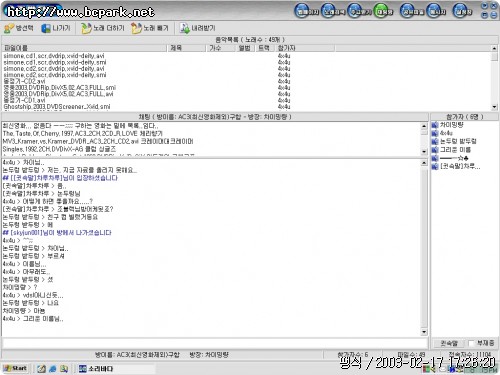This screenshot has width=500, height=375.
Task: Click the 귓속말 whisper button
Action: (449, 343)
